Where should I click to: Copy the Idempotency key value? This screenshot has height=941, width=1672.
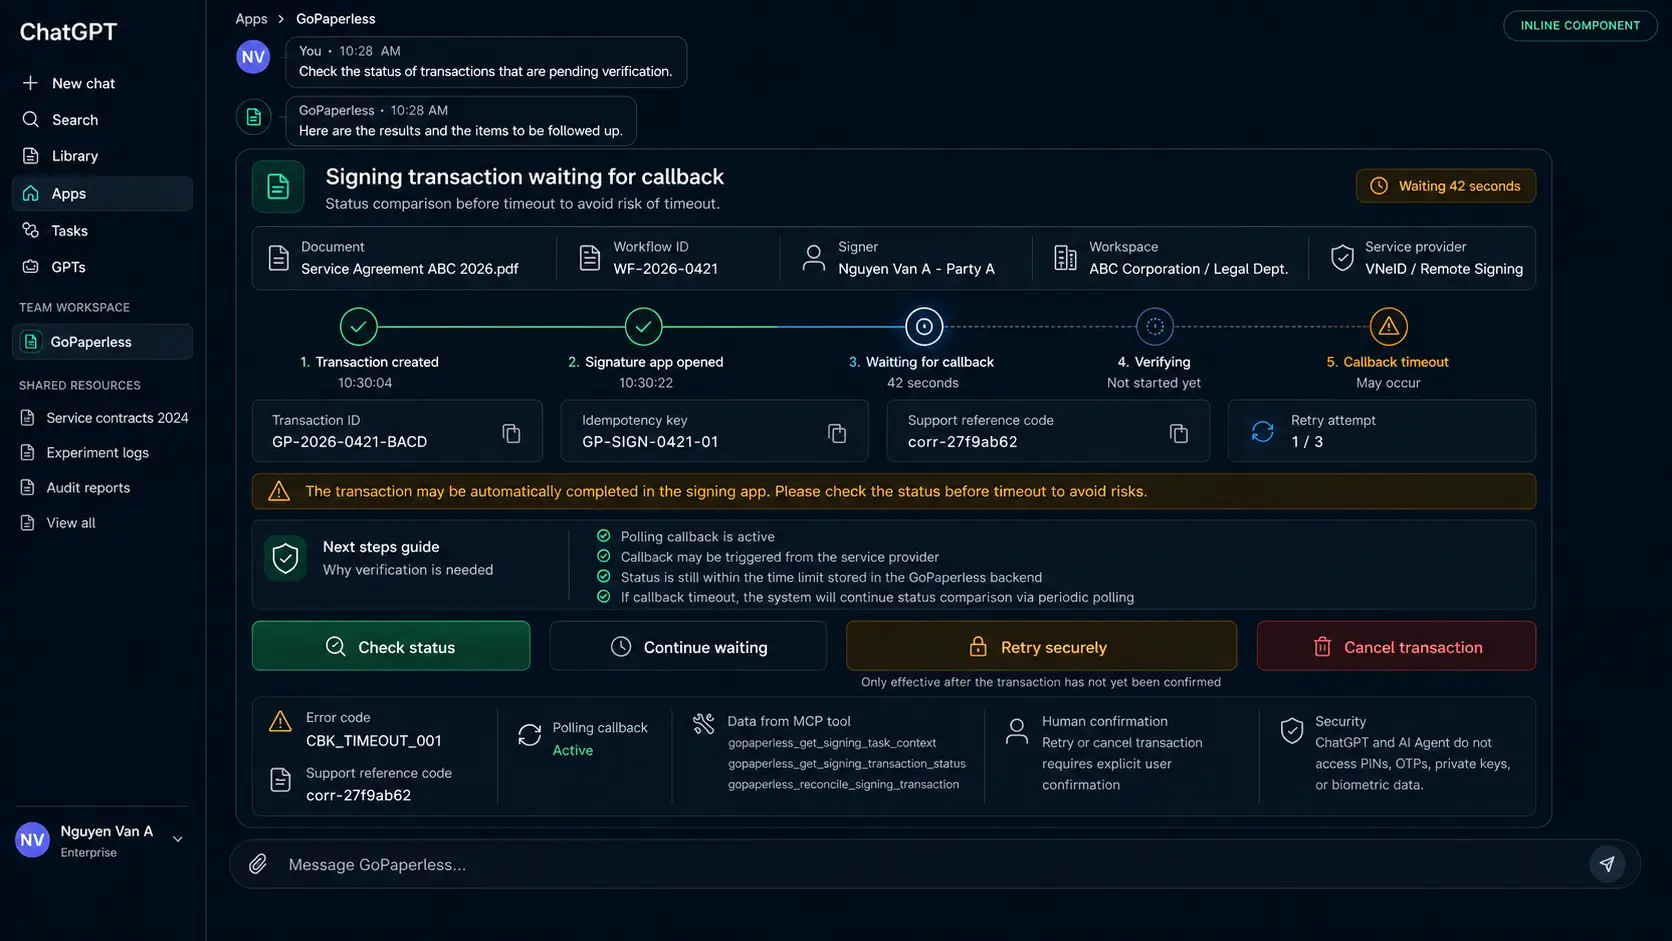[837, 433]
